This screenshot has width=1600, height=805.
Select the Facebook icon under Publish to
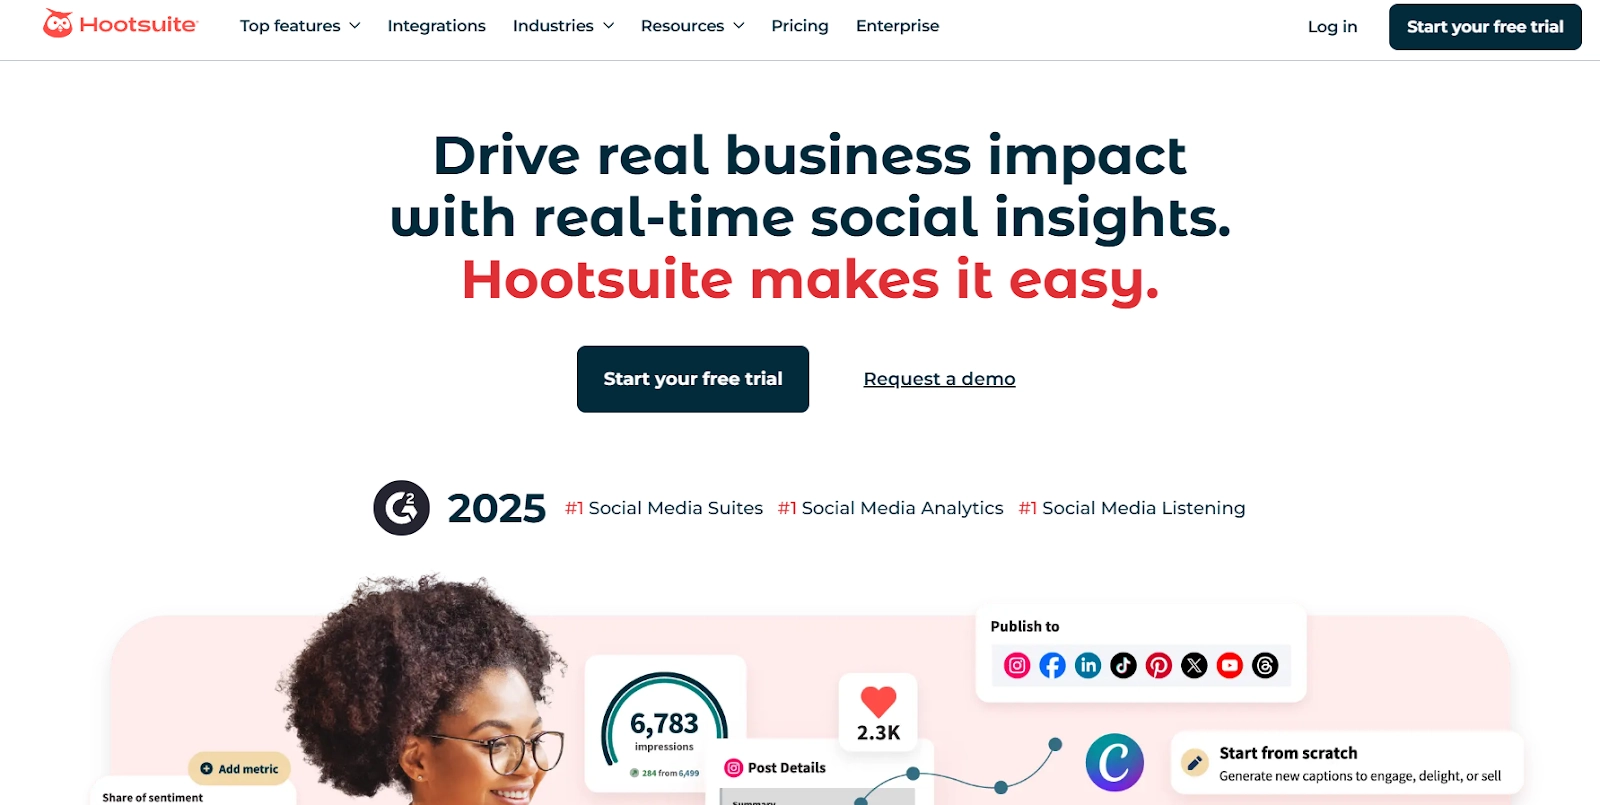pos(1052,666)
